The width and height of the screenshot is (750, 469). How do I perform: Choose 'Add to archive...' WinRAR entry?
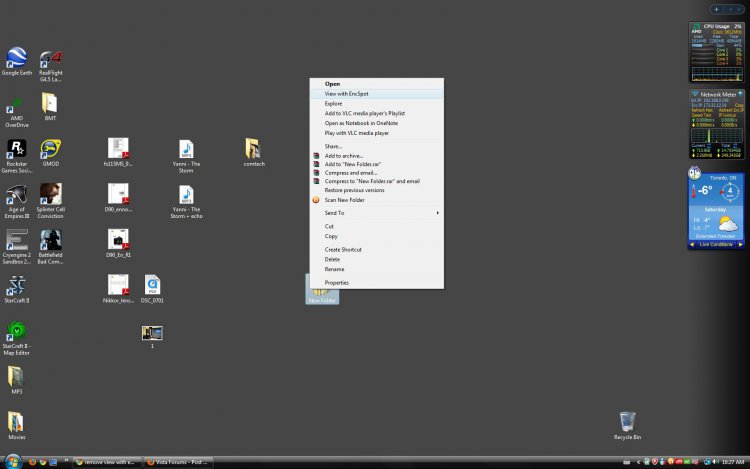tap(377, 156)
